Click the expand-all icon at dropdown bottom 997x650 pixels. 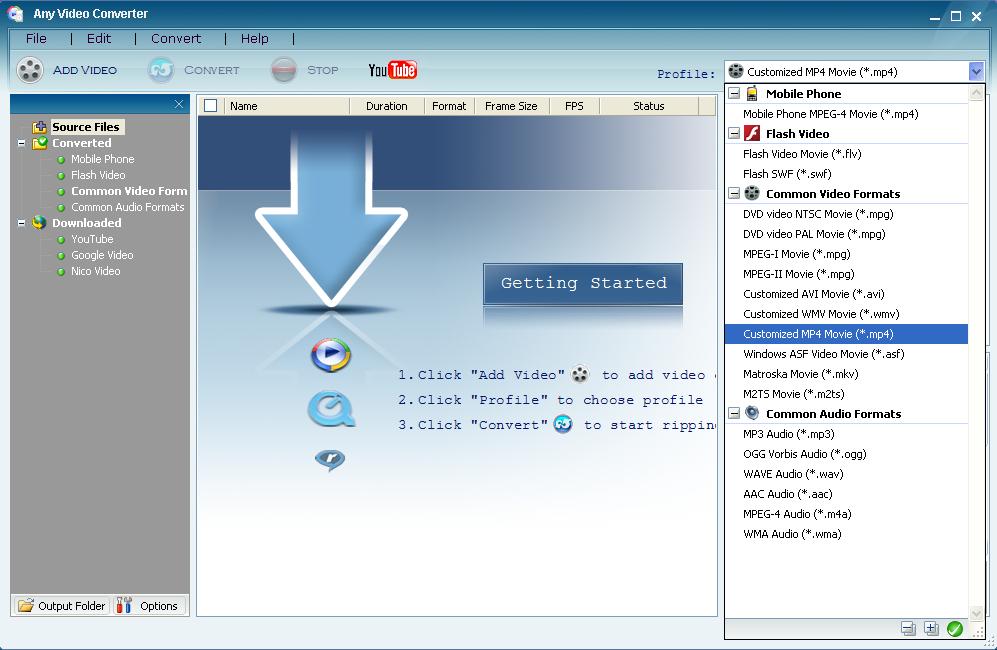point(931,628)
